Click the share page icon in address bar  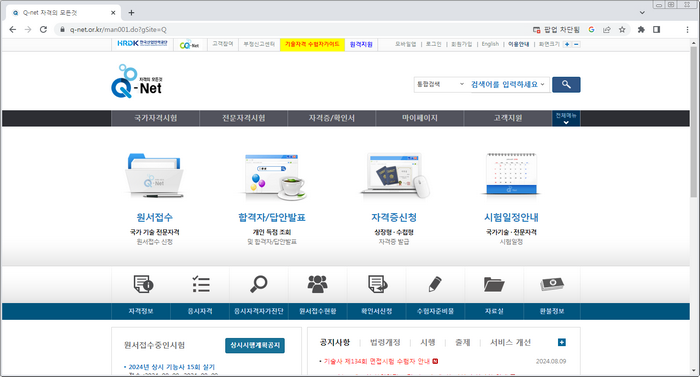tap(607, 29)
